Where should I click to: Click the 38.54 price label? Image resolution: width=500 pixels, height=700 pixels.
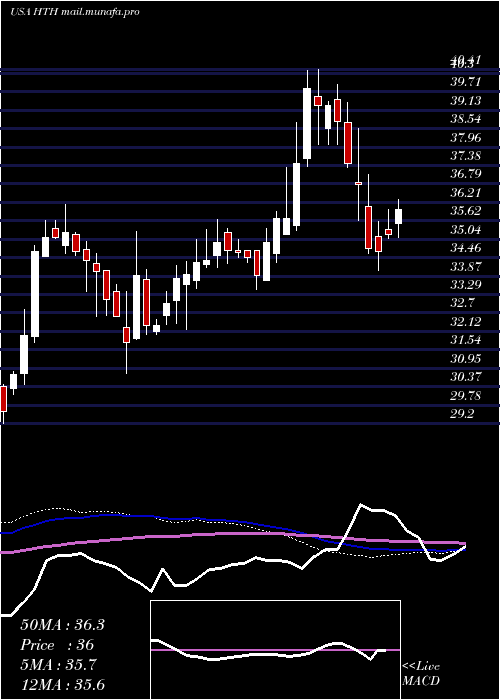click(466, 119)
